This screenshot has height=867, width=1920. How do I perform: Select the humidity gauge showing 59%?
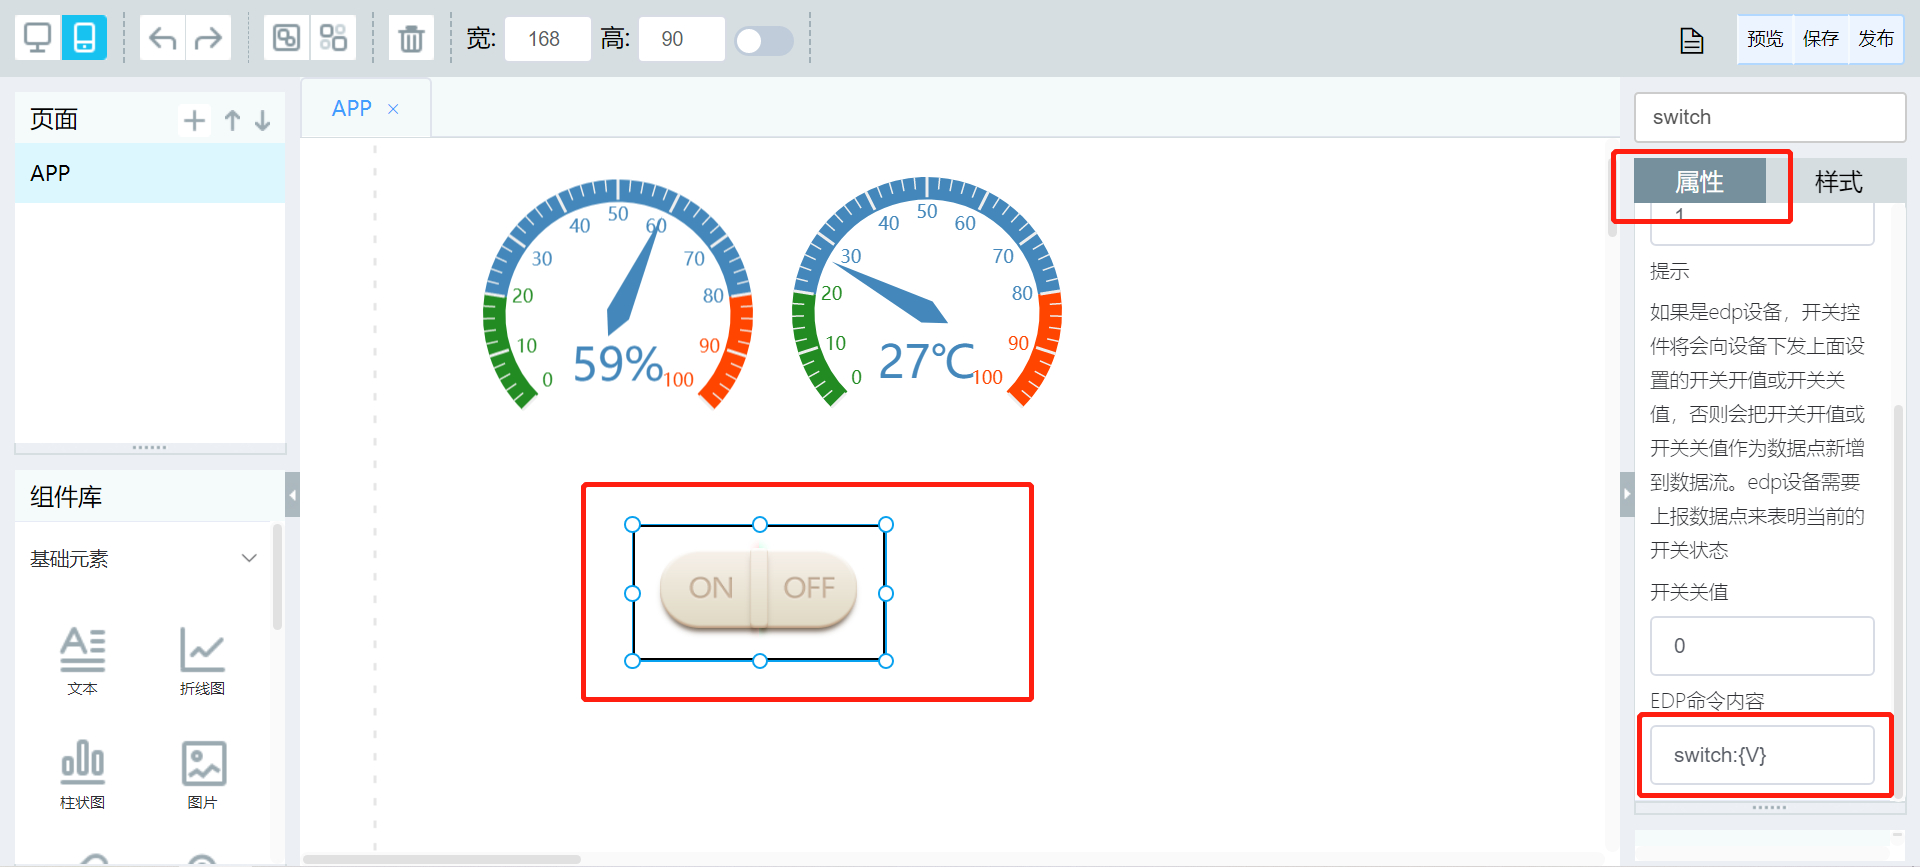[x=618, y=295]
